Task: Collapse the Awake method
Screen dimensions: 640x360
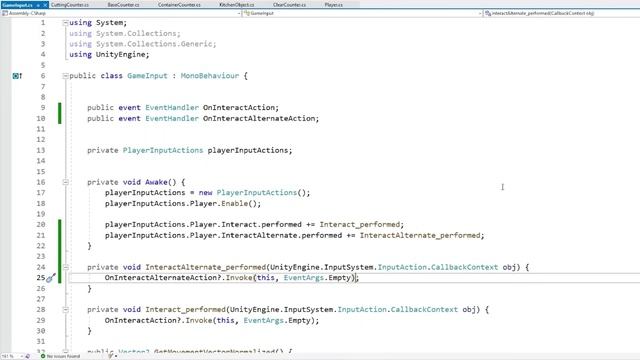Action: coord(65,182)
